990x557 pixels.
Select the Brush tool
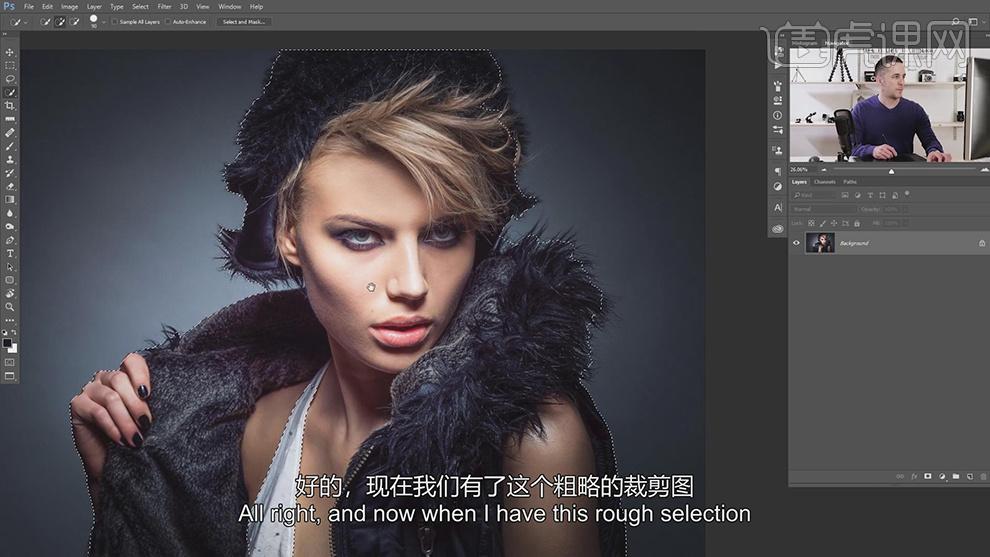(9, 146)
